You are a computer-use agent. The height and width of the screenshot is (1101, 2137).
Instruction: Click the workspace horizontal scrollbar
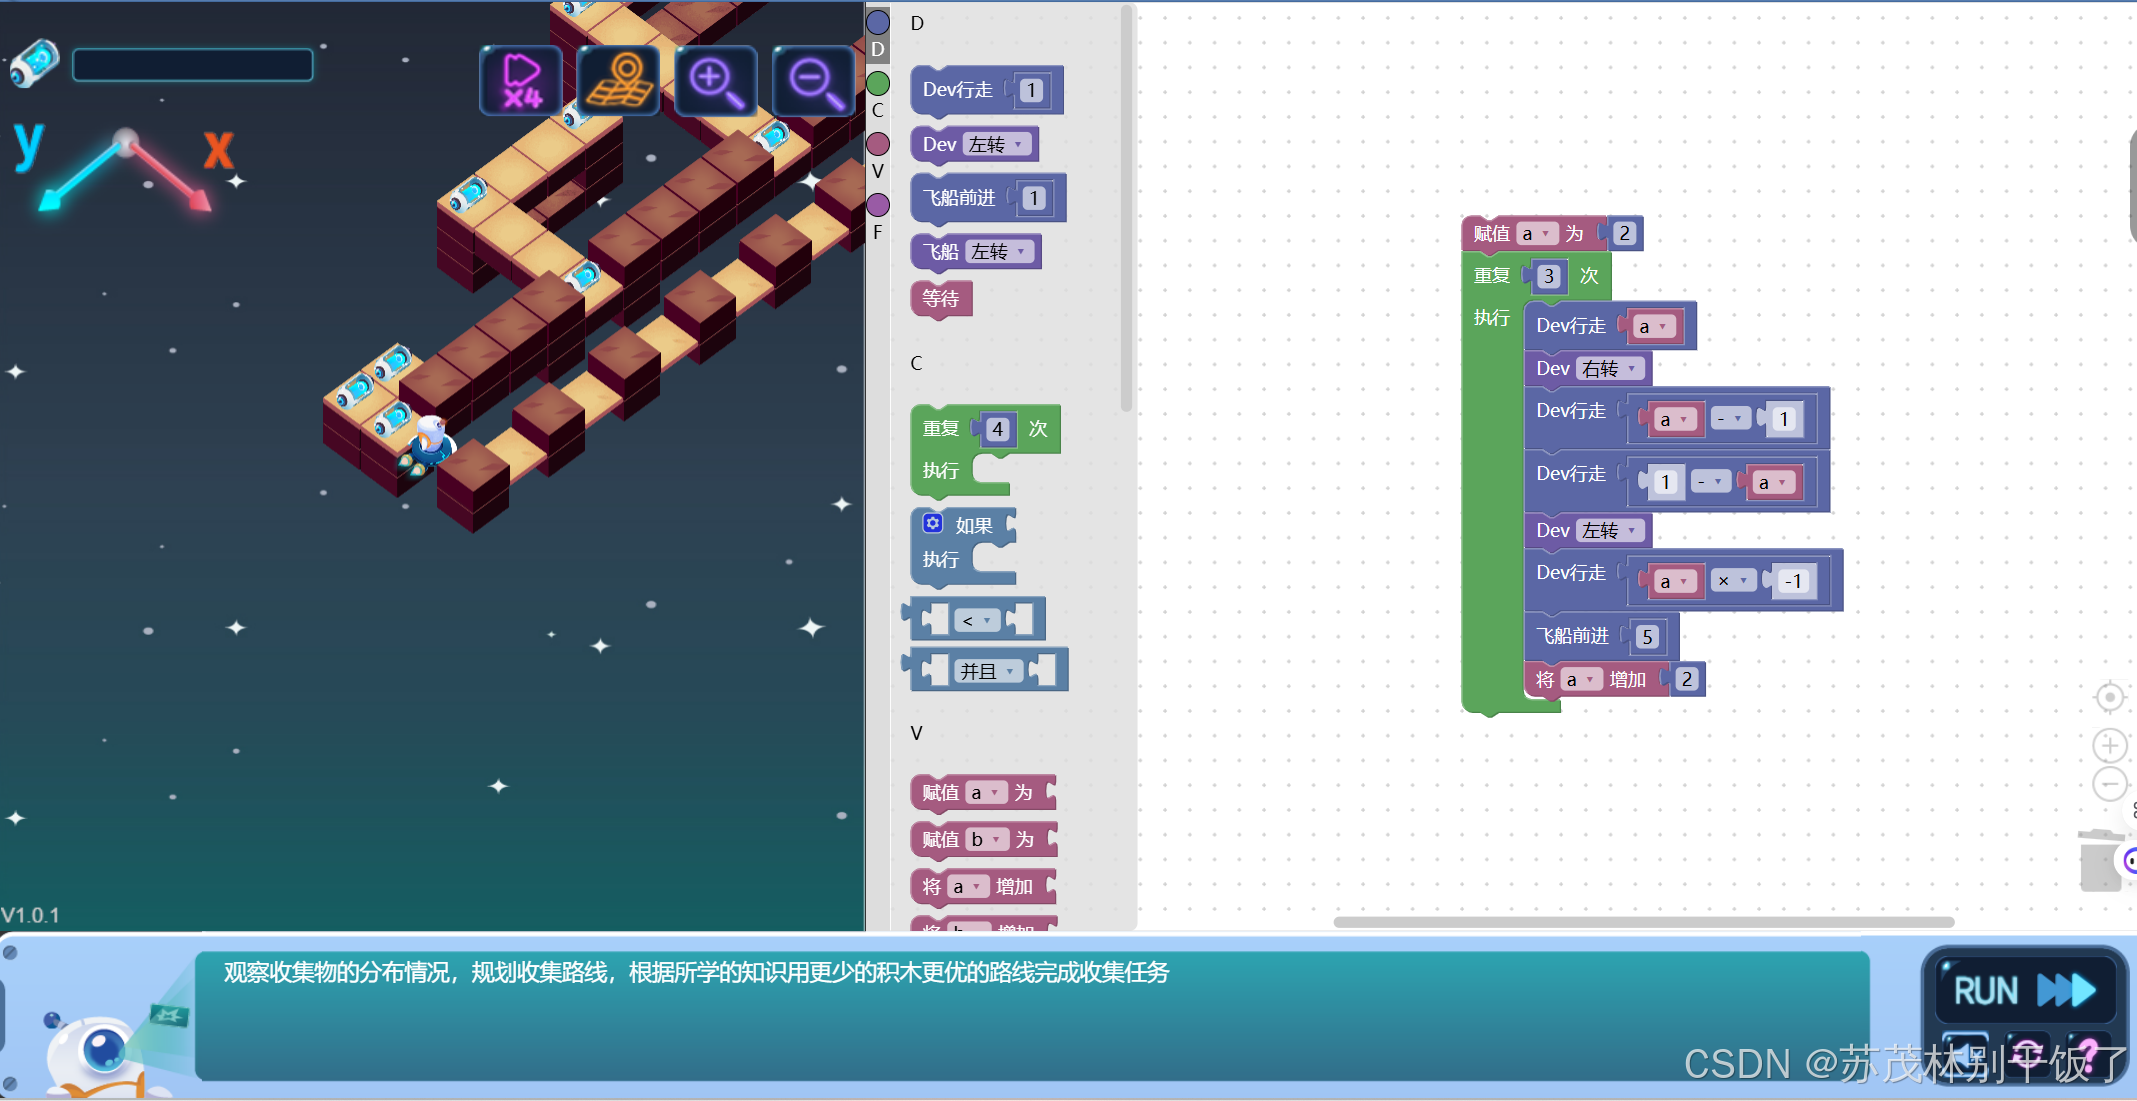(1643, 922)
